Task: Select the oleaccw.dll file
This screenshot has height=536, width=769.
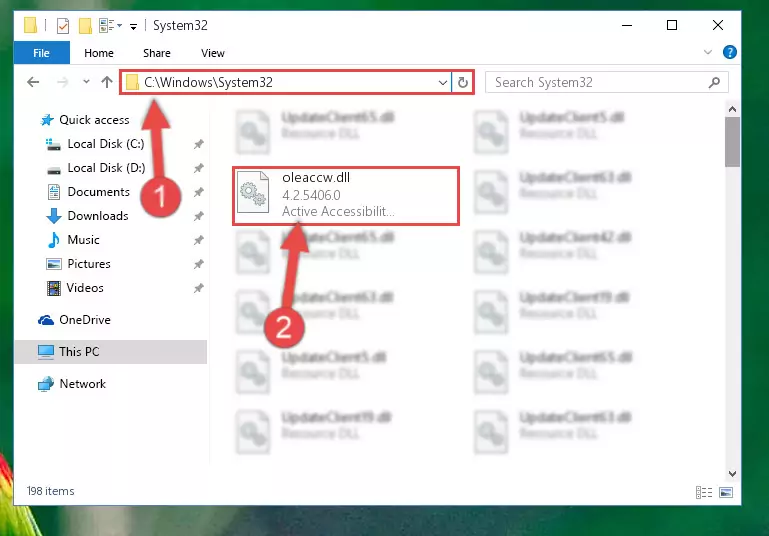Action: point(346,196)
